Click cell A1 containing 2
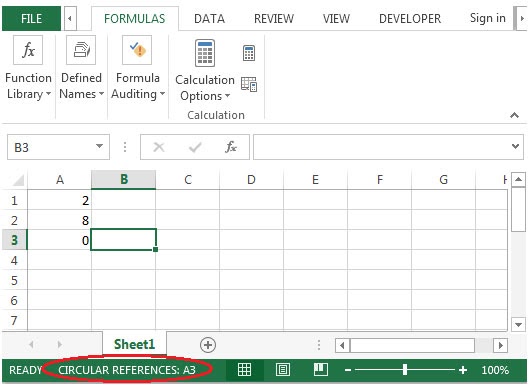Image resolution: width=529 pixels, height=386 pixels. (x=59, y=200)
